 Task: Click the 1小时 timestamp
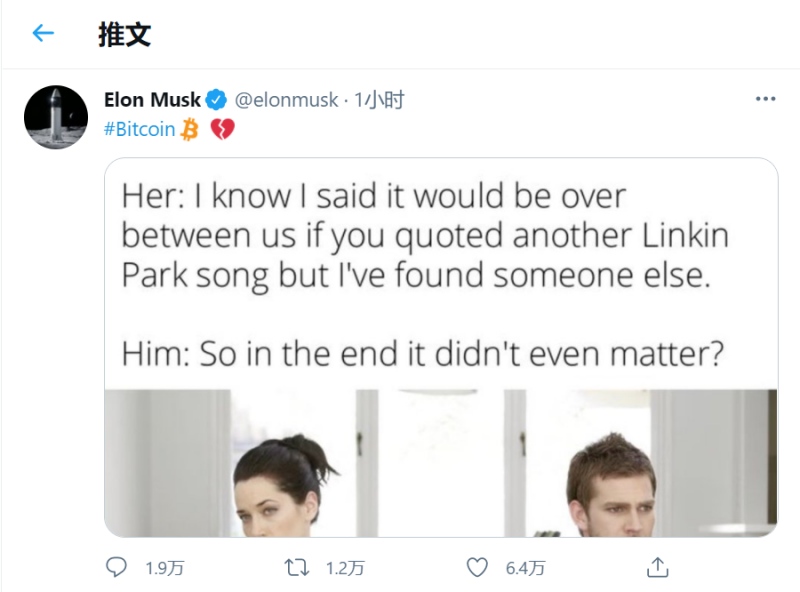point(379,100)
